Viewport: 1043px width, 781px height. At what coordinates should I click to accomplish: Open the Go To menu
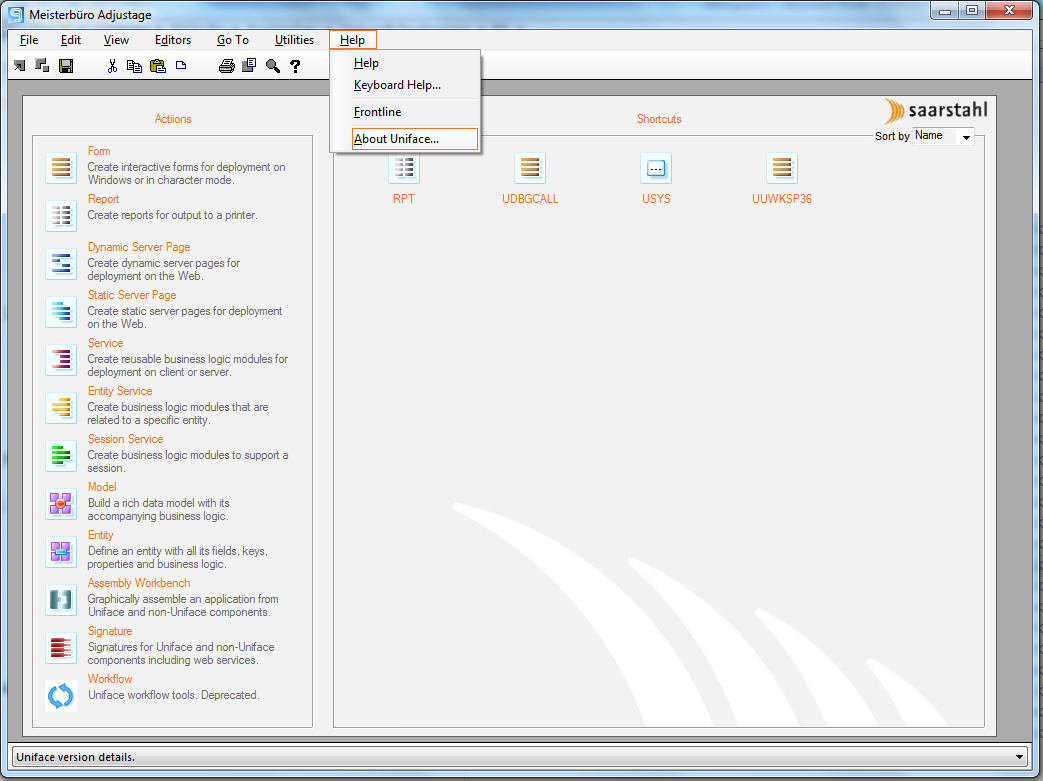pyautogui.click(x=233, y=40)
